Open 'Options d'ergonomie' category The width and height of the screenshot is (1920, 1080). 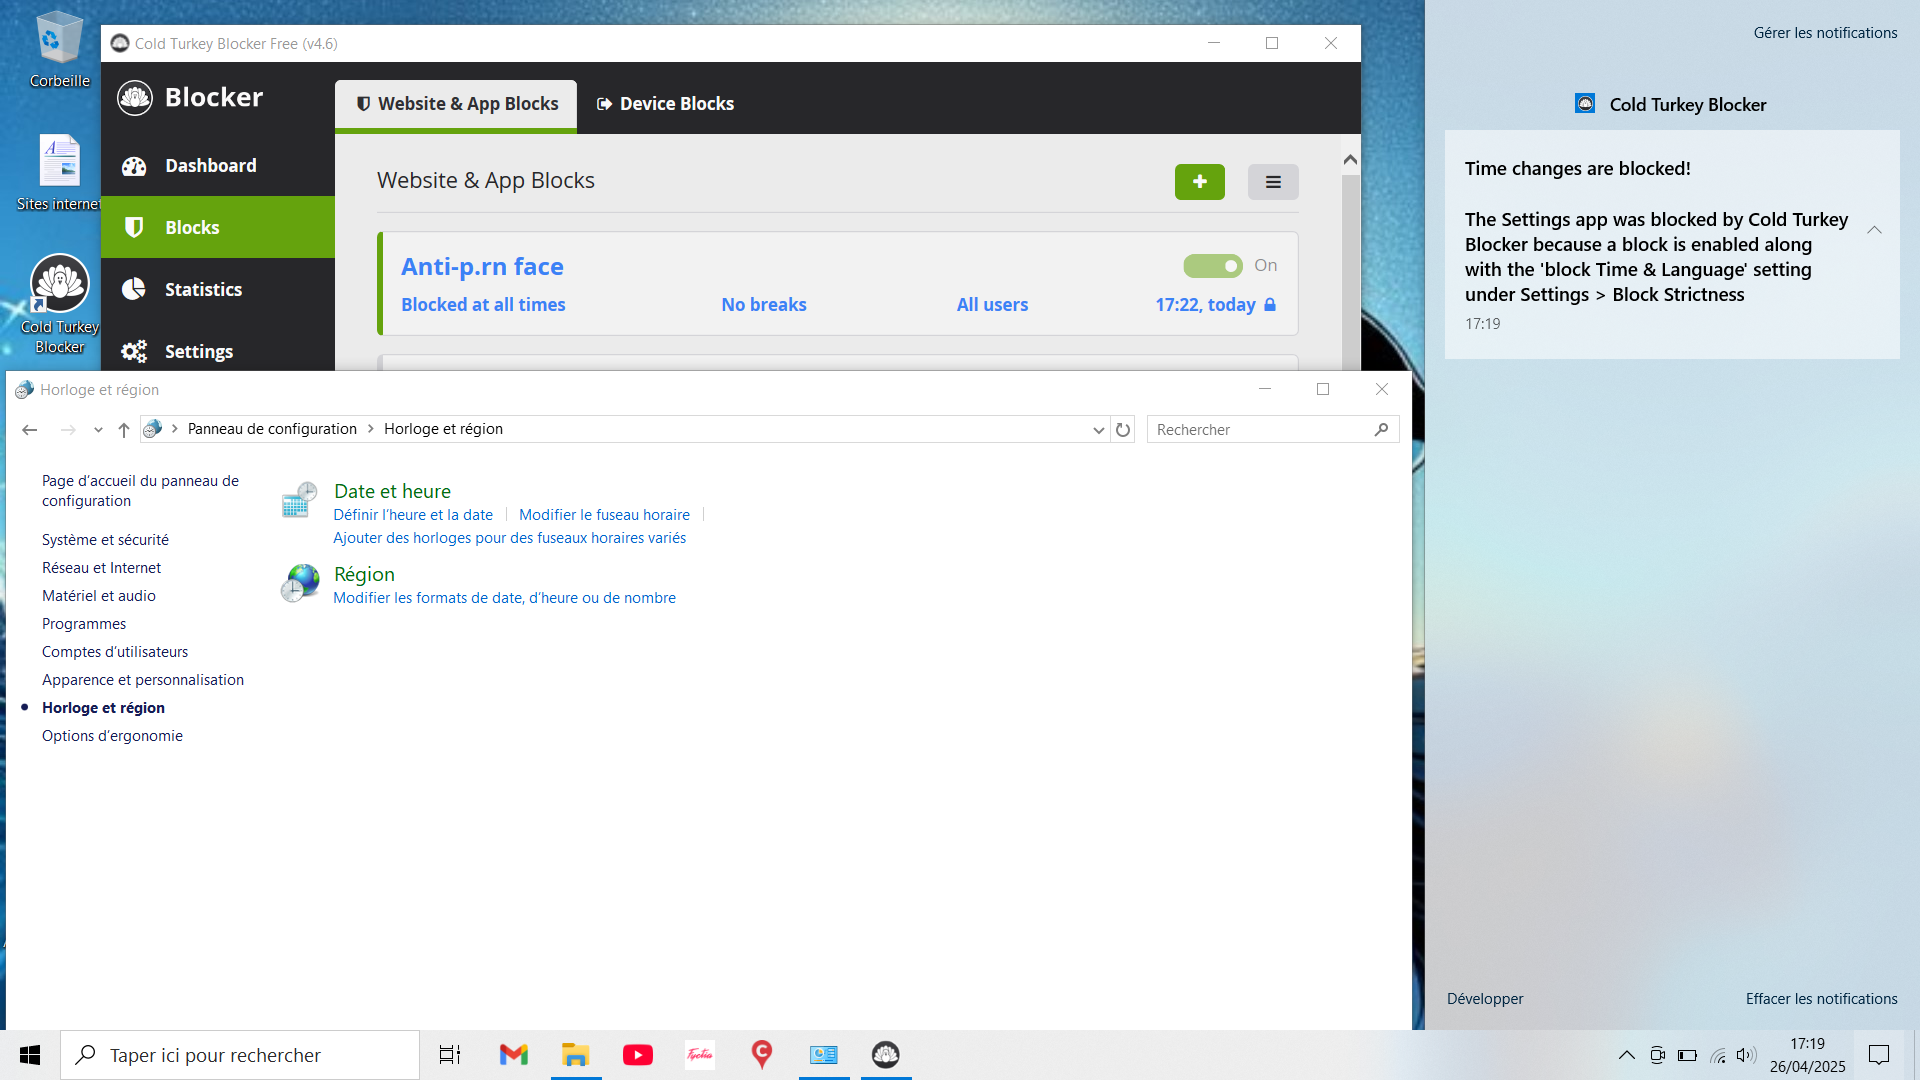[112, 736]
